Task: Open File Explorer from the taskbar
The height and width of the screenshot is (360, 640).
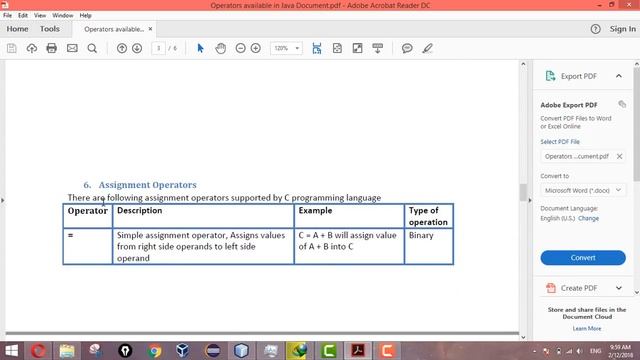Action: click(67, 351)
